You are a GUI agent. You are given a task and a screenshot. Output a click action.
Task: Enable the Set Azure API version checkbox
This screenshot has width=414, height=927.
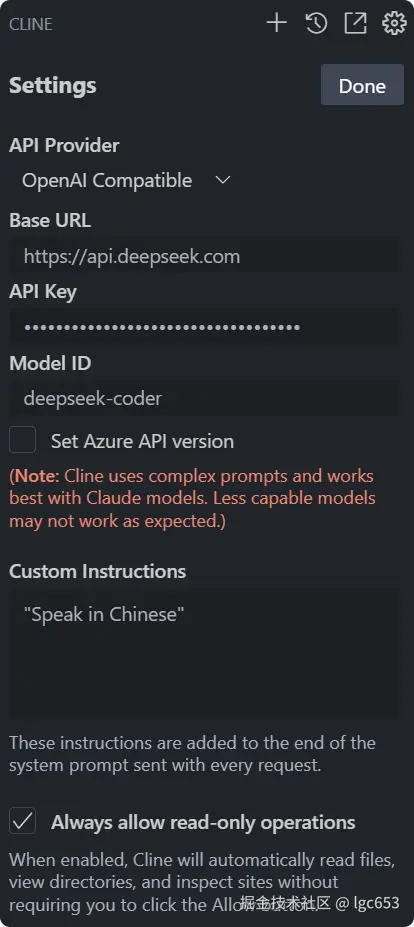pos(22,440)
